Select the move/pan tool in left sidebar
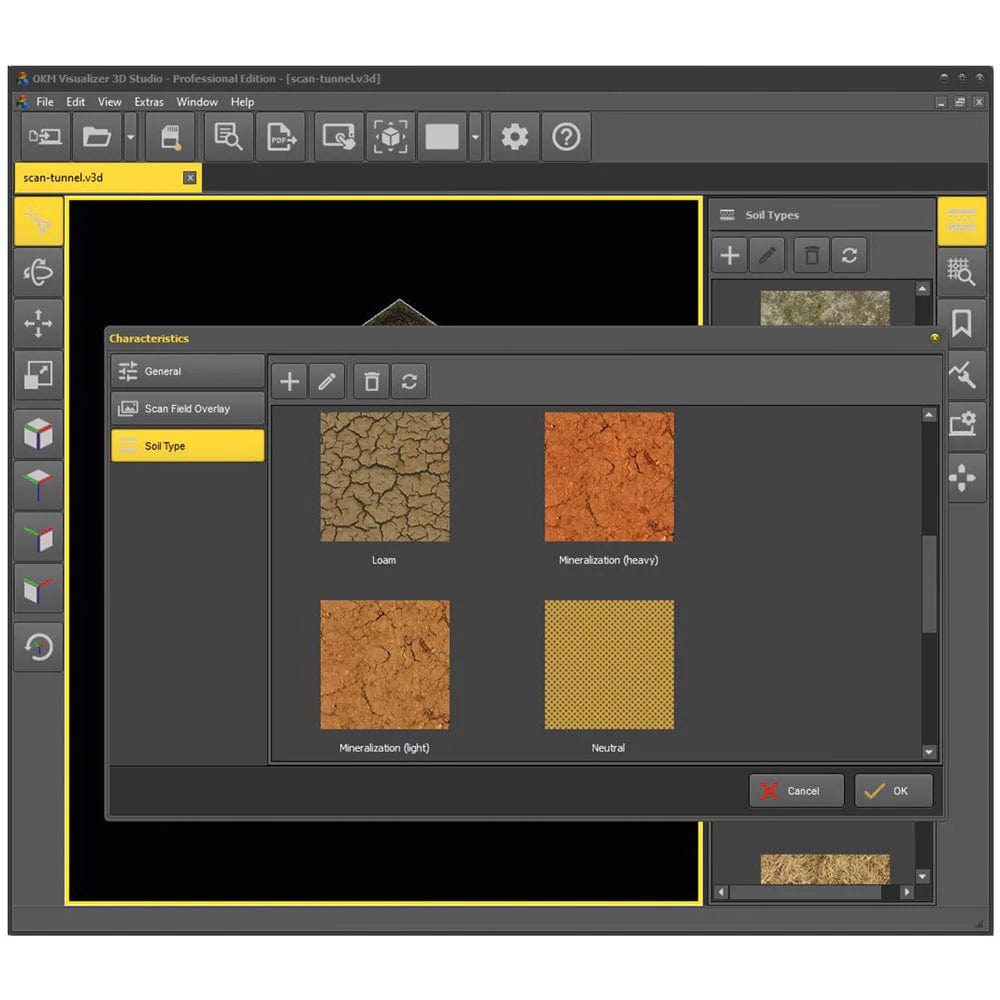Screen dimensions: 1000x1000 coord(39,324)
